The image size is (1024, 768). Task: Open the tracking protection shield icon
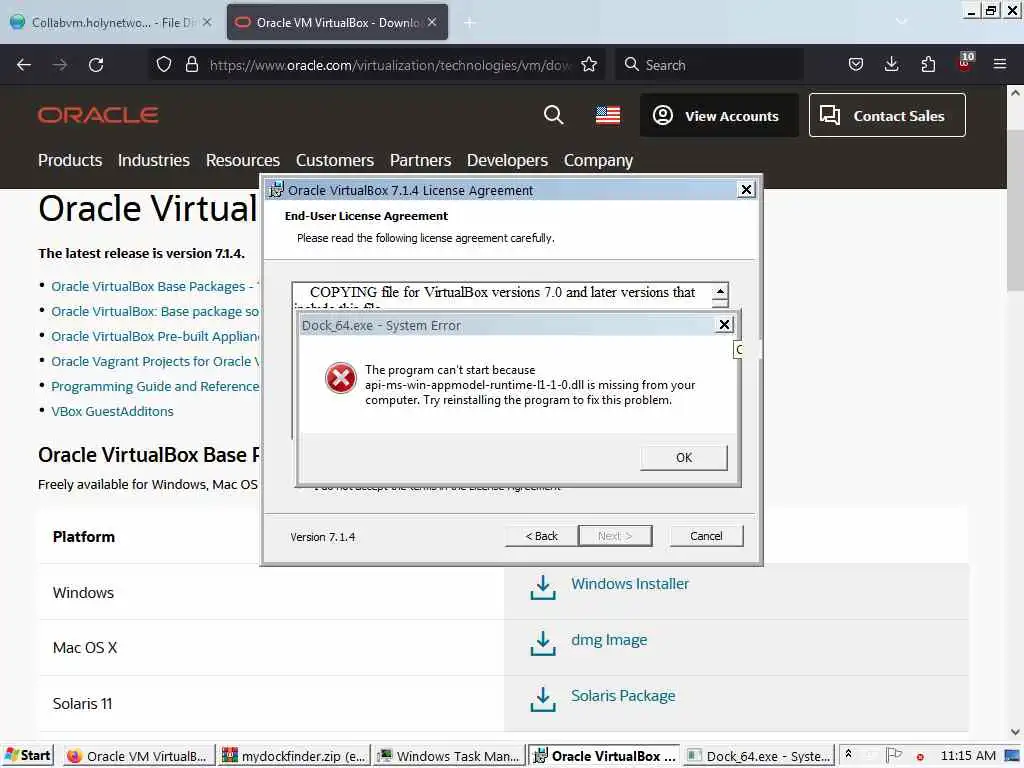(x=164, y=65)
